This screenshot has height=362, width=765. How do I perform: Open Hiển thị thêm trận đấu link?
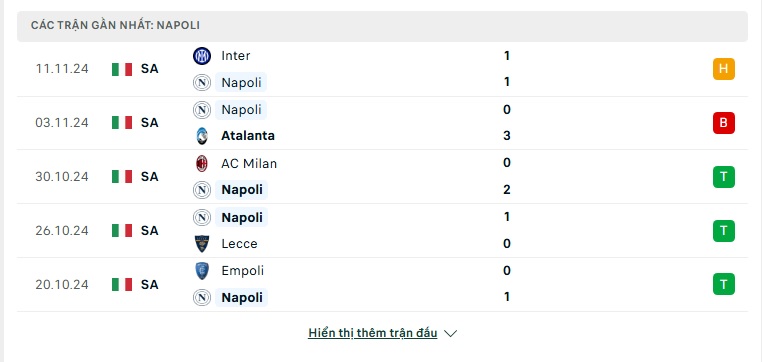[373, 333]
